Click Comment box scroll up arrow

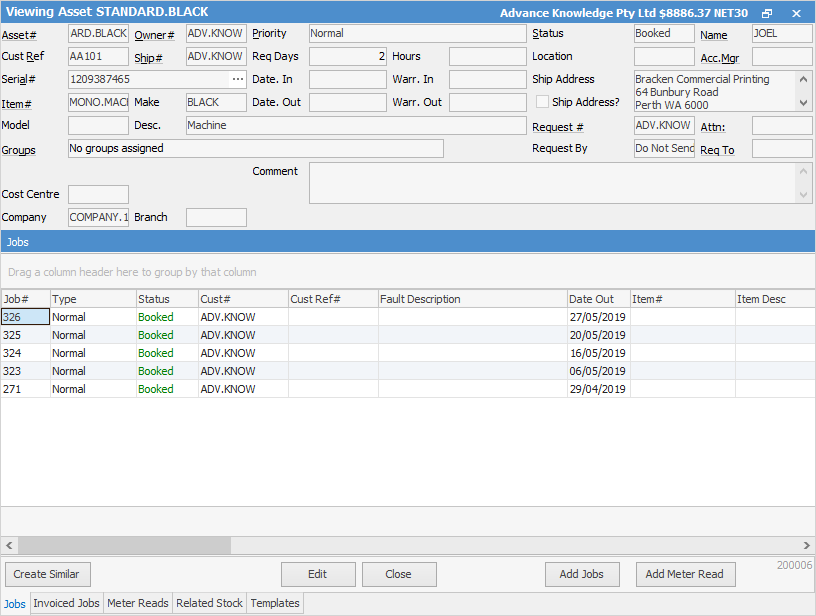[x=805, y=171]
